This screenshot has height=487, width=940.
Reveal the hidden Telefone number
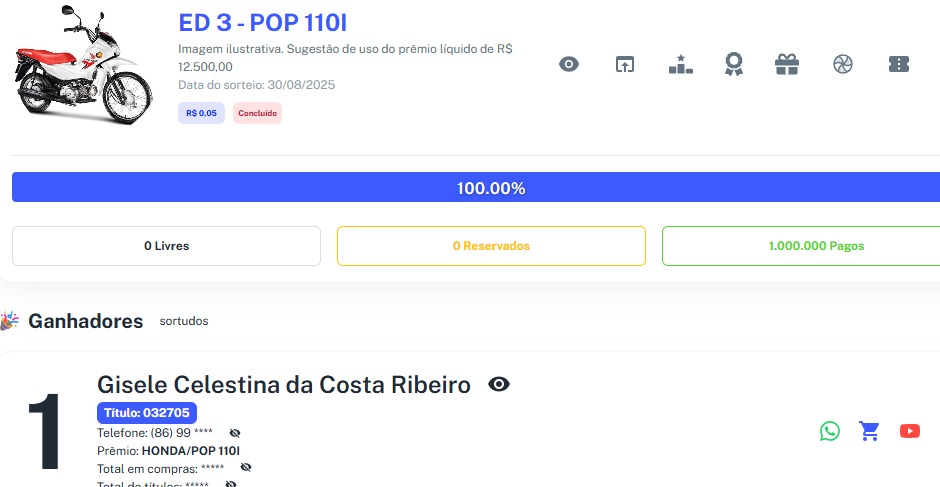pyautogui.click(x=235, y=433)
